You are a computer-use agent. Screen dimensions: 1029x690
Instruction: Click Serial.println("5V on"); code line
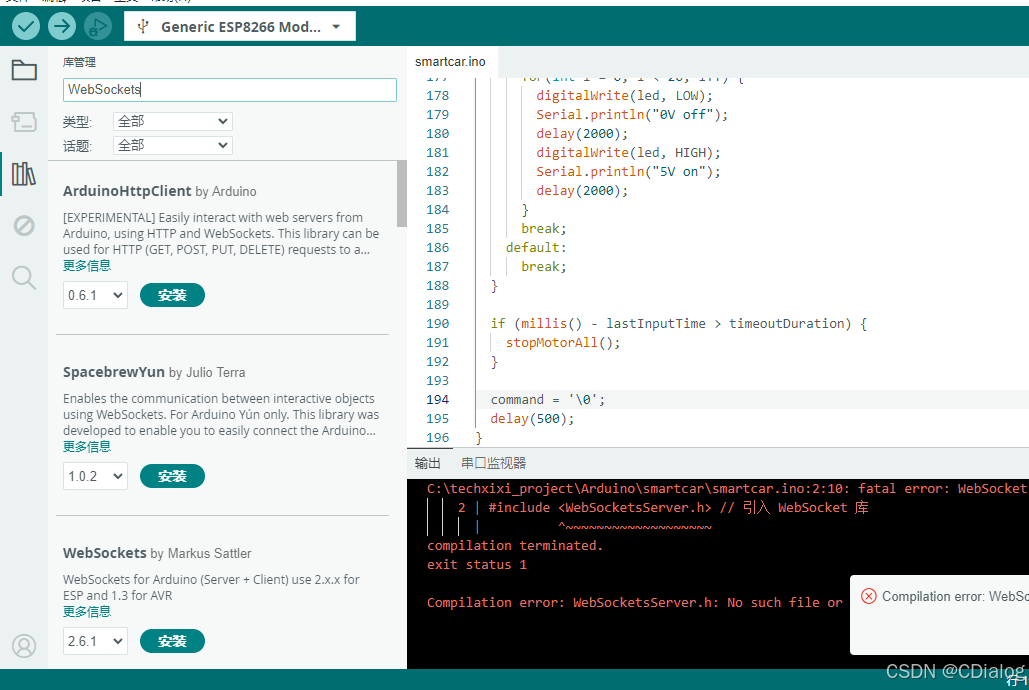point(628,172)
